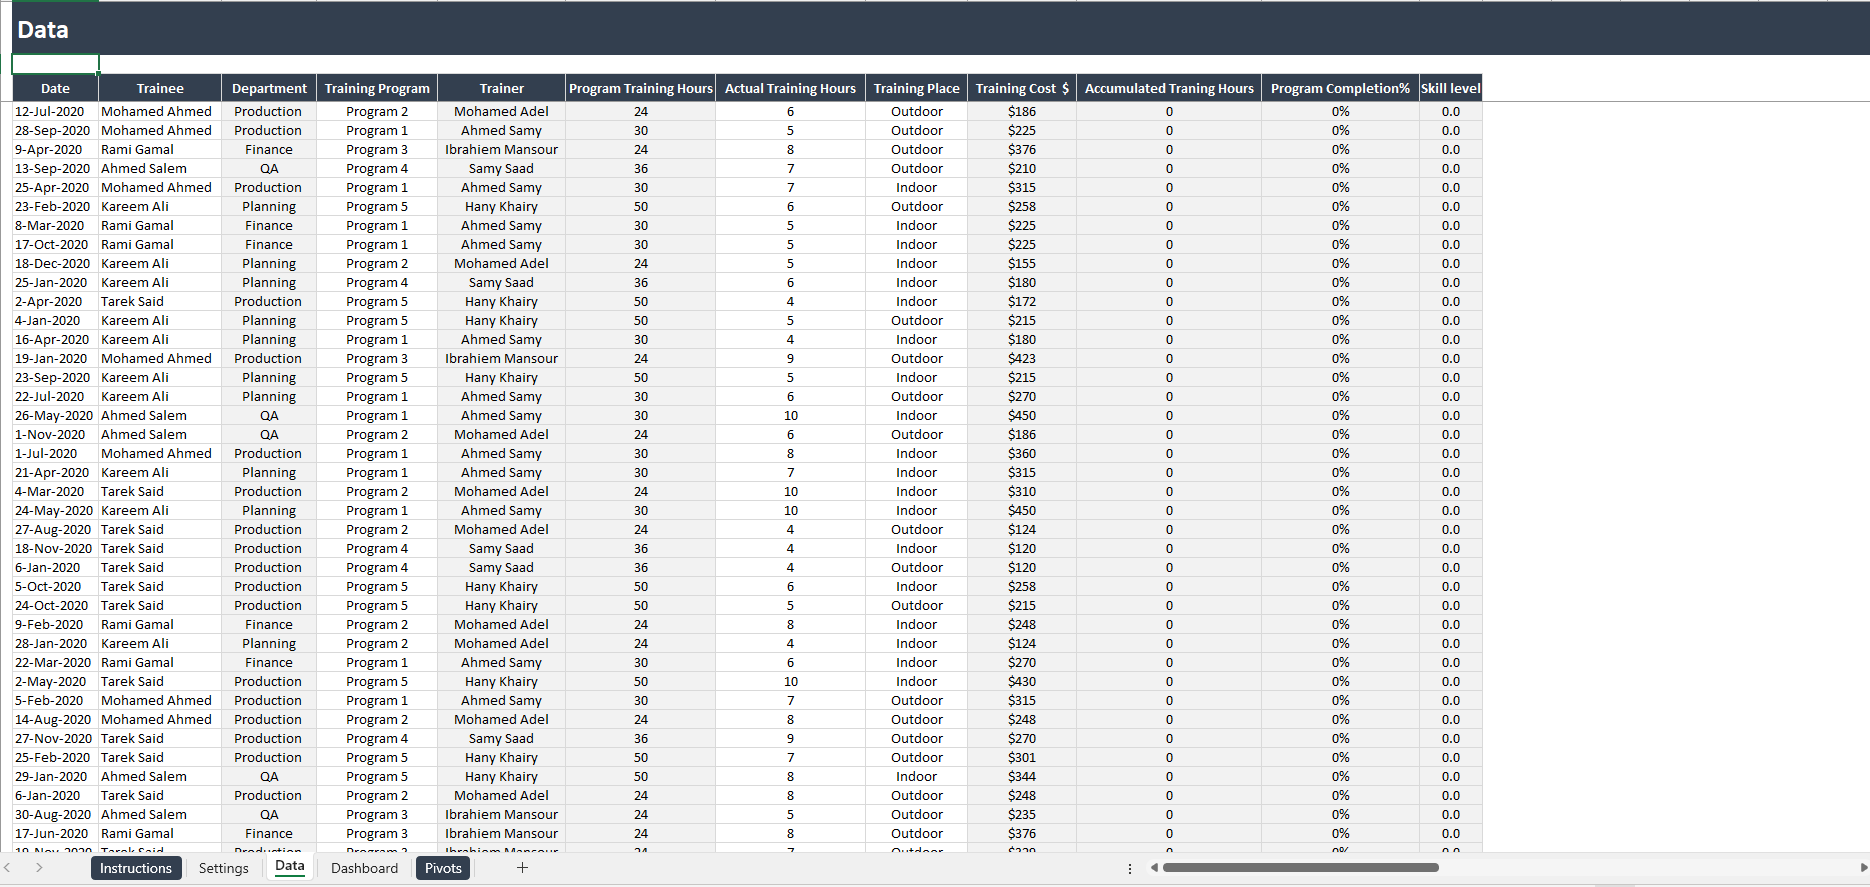The image size is (1870, 887).
Task: Select date cell 14-Aug-2020
Action: tap(55, 720)
